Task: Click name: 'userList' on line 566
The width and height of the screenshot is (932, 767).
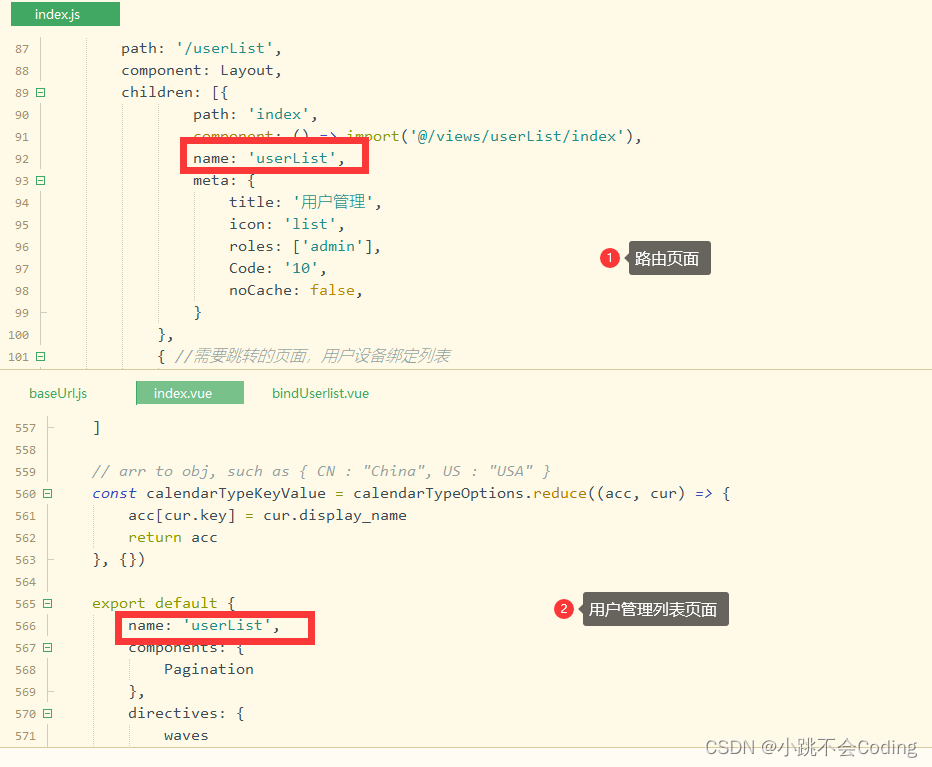Action: point(204,625)
